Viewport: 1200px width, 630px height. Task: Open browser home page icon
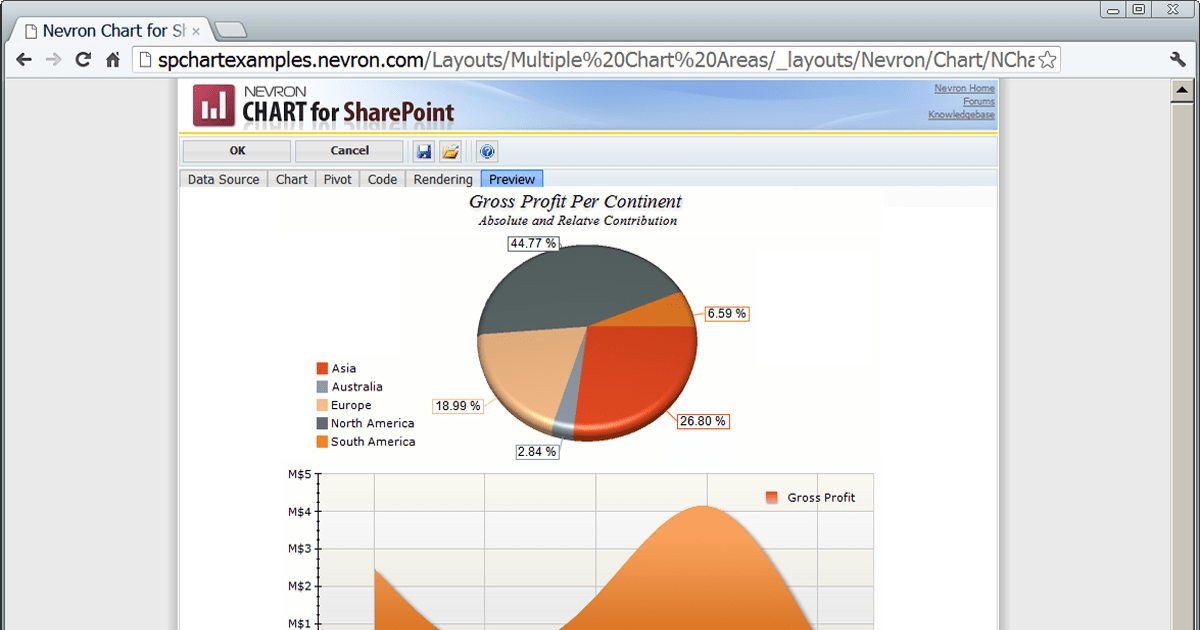click(112, 60)
